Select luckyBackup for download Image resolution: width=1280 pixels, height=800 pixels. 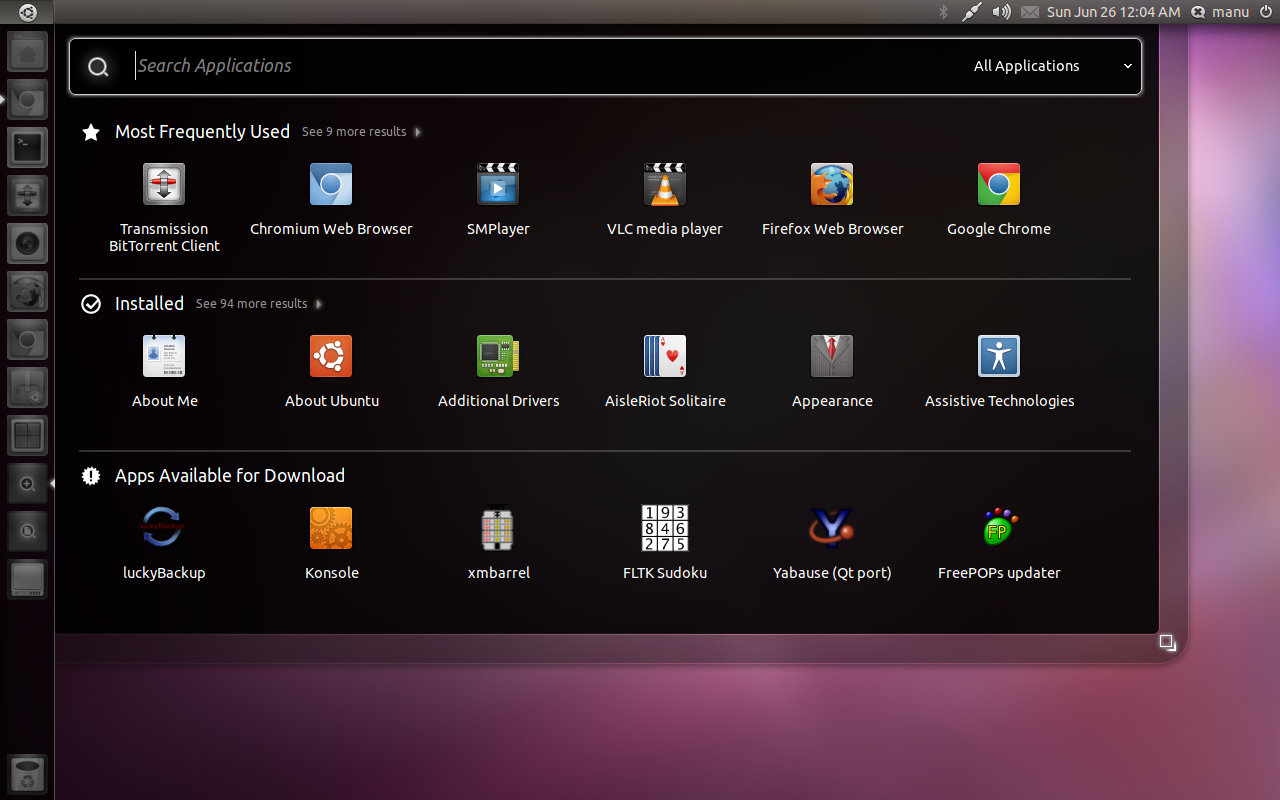[164, 544]
